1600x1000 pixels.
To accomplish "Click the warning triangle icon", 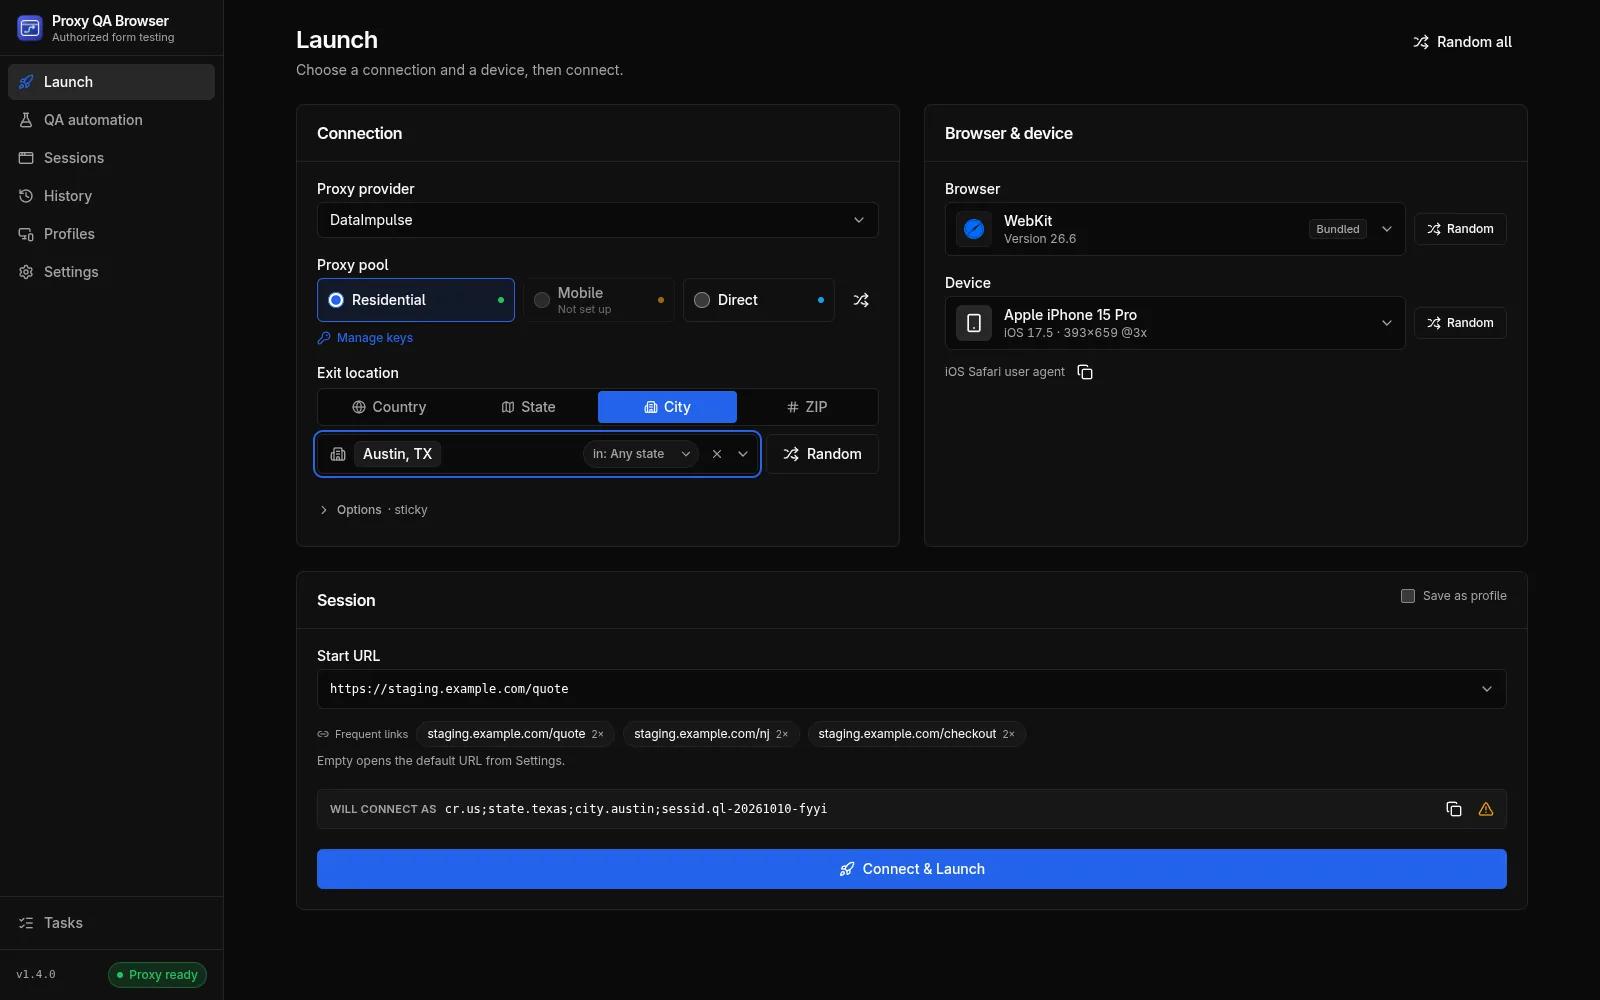I will (x=1486, y=809).
